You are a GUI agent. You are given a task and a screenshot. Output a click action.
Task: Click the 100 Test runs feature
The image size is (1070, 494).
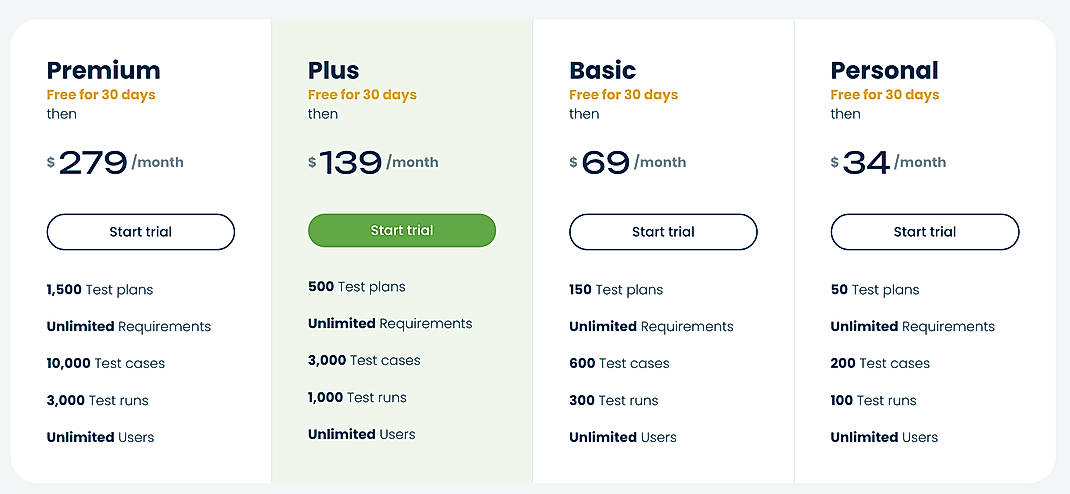point(873,400)
